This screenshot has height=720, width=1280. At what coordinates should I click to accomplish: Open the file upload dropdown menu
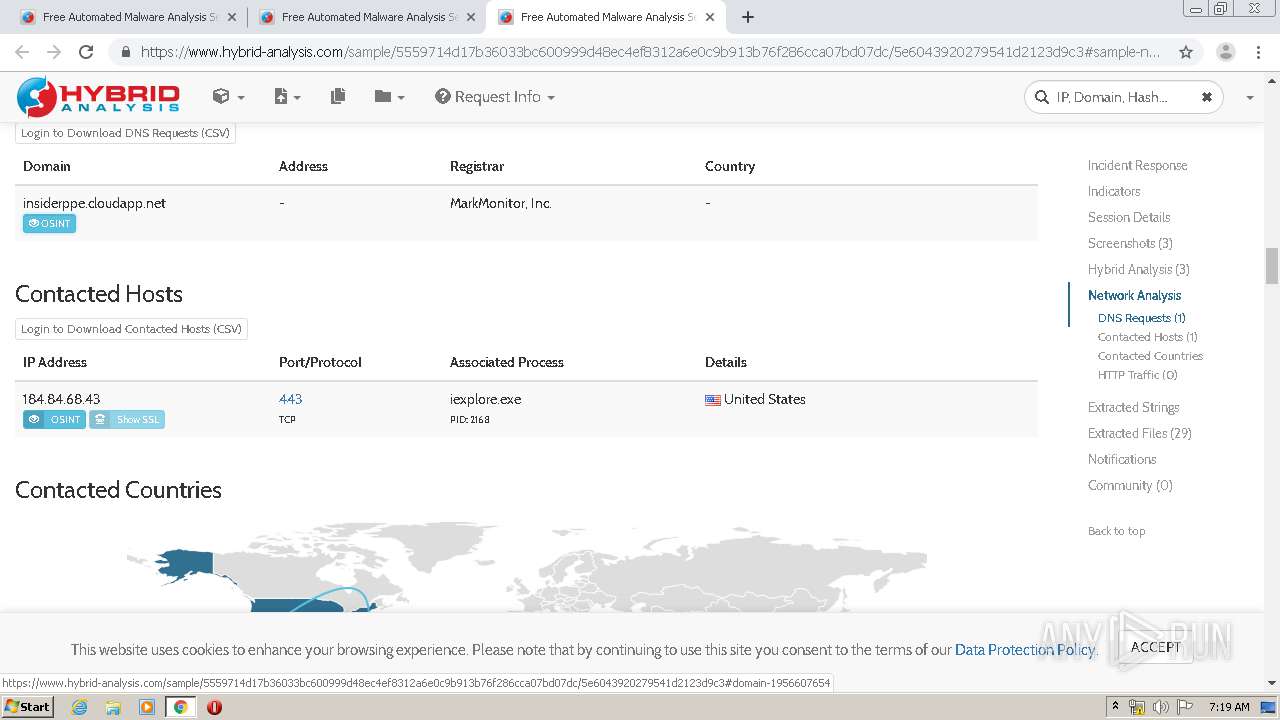coord(287,97)
